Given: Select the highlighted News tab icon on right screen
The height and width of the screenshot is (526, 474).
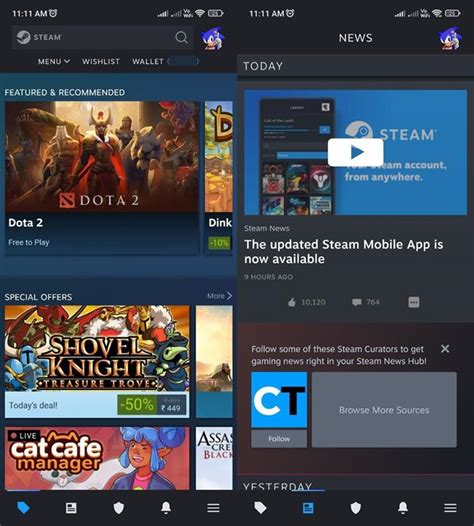Looking at the screenshot, I should tap(308, 508).
